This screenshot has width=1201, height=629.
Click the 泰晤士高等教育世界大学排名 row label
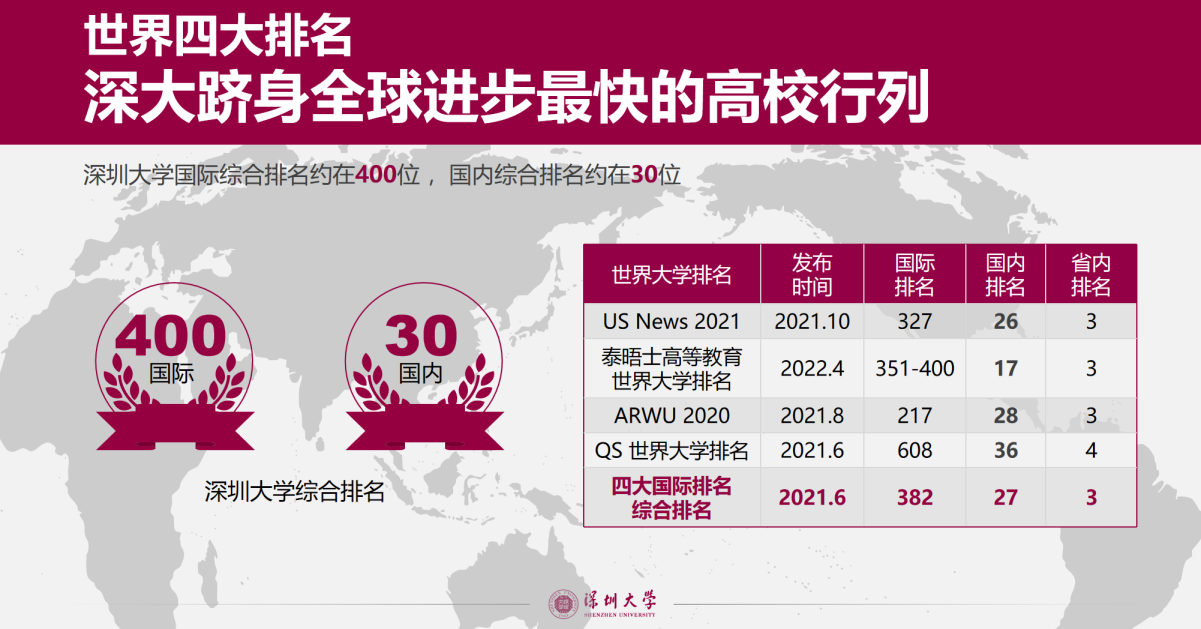(x=672, y=368)
